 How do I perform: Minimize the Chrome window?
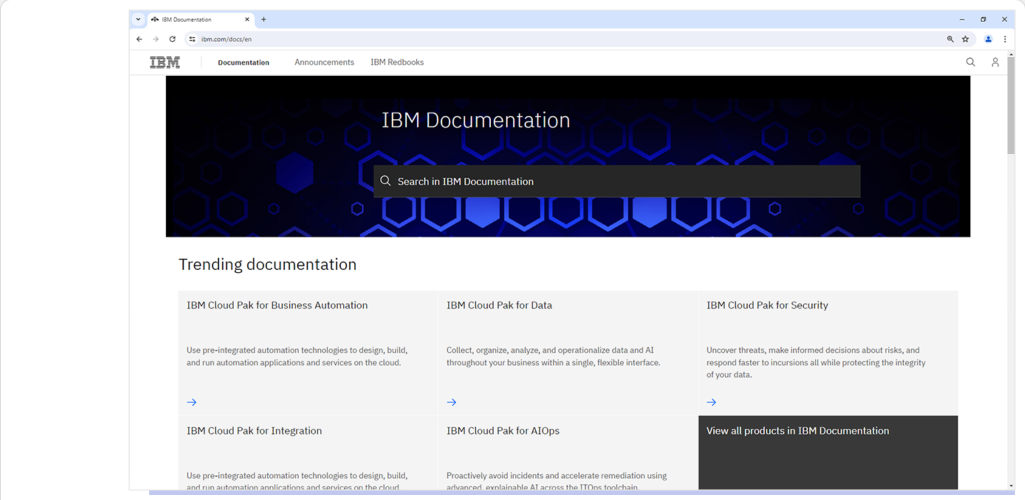point(962,20)
